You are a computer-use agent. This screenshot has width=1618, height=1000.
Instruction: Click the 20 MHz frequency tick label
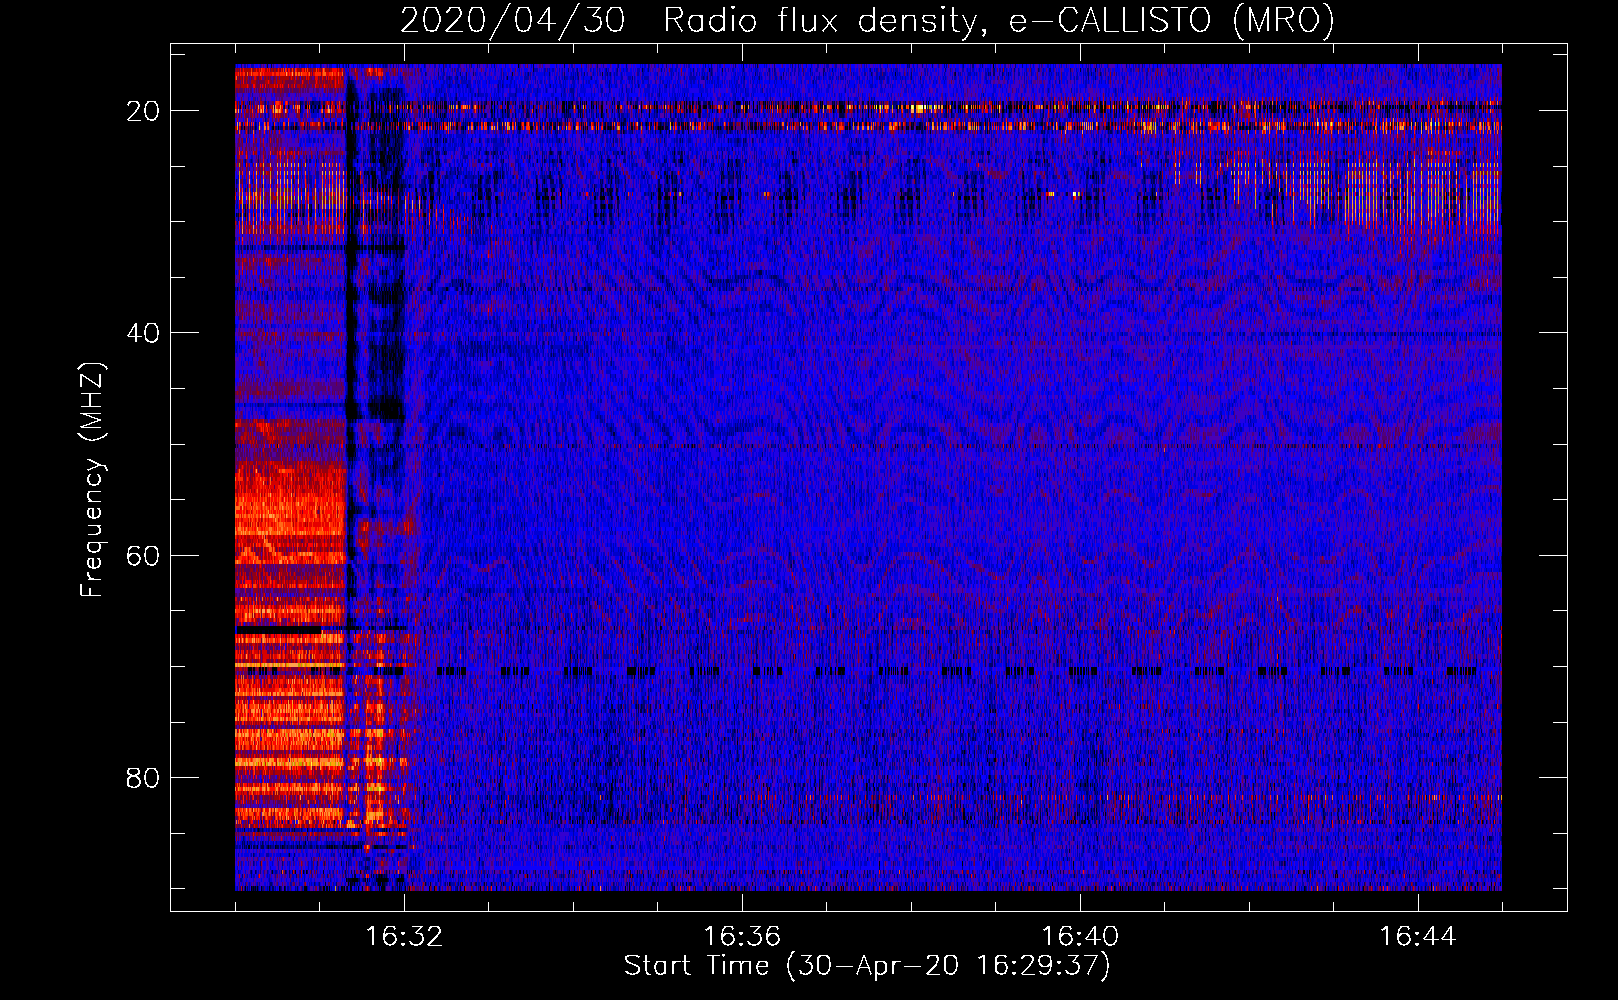(x=144, y=111)
